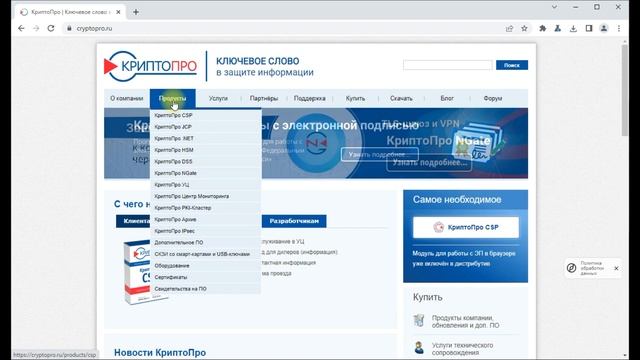Close the КриптоПро browser tab
The width and height of the screenshot is (640, 360).
[118, 12]
